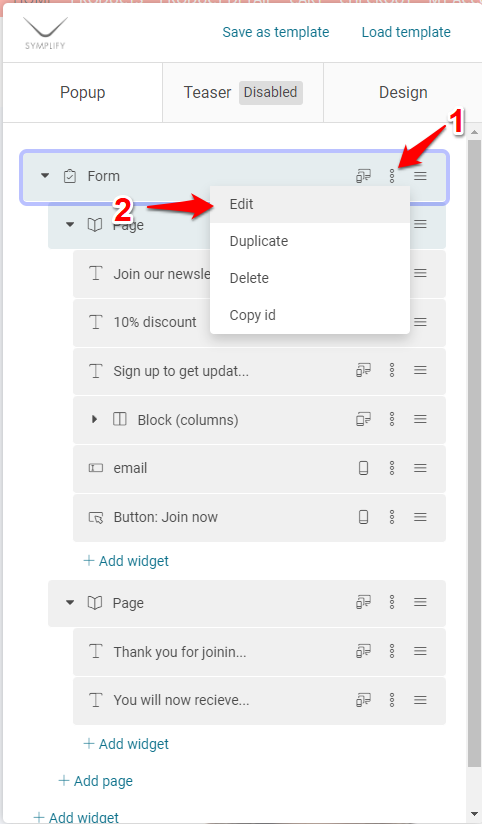Click Add page link
The width and height of the screenshot is (482, 824).
[x=96, y=781]
